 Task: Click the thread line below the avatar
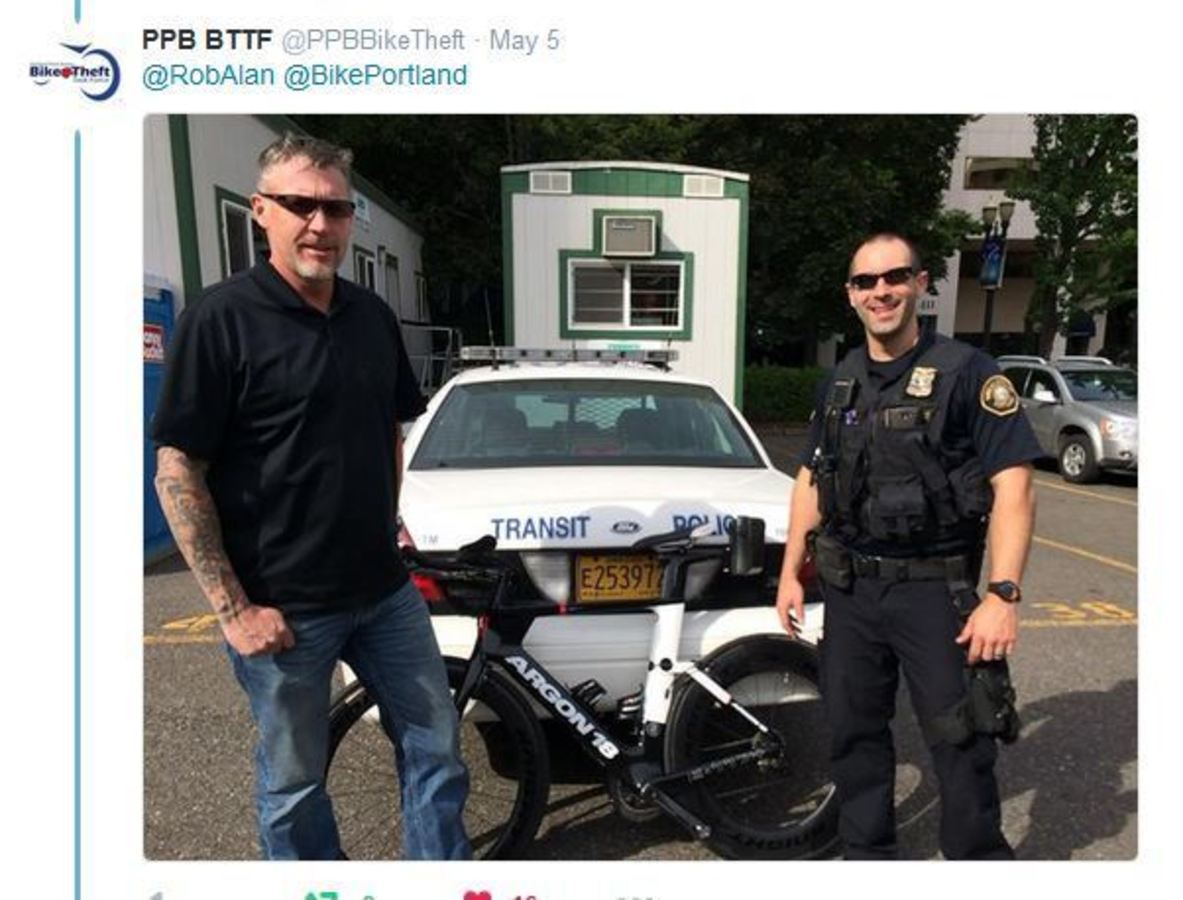point(77,515)
